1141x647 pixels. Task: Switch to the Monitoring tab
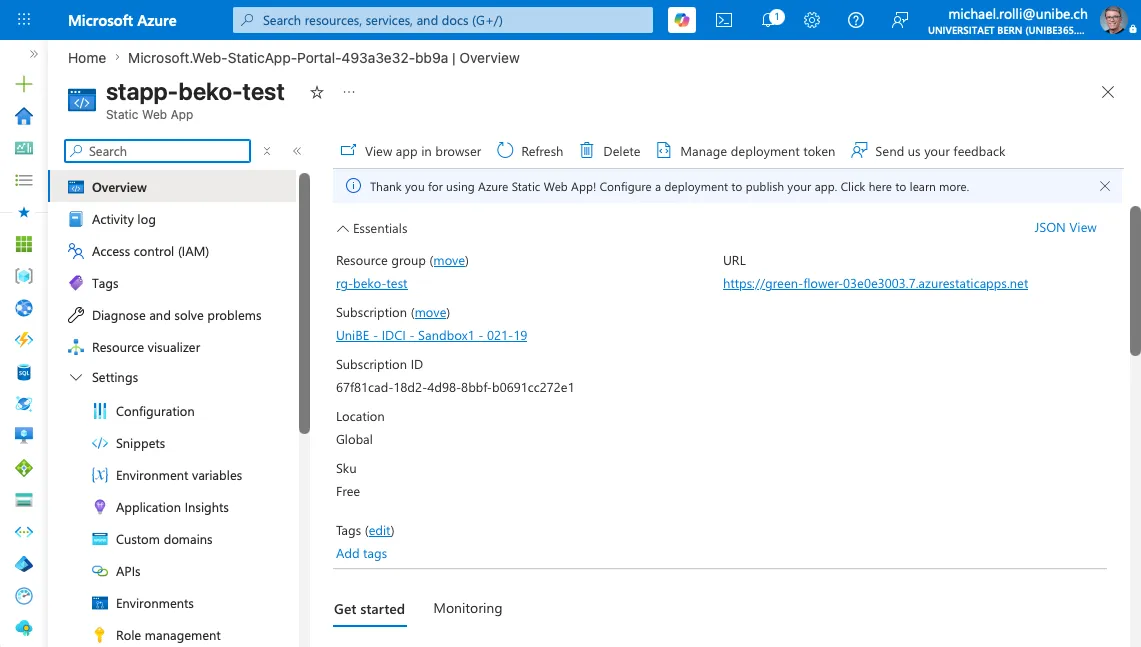468,608
